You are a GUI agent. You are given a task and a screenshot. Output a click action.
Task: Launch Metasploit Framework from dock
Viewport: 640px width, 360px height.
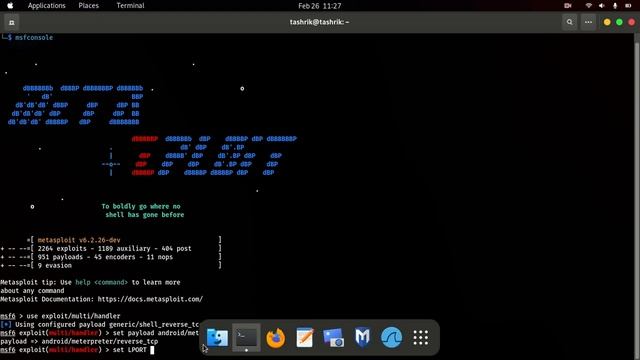[362, 338]
